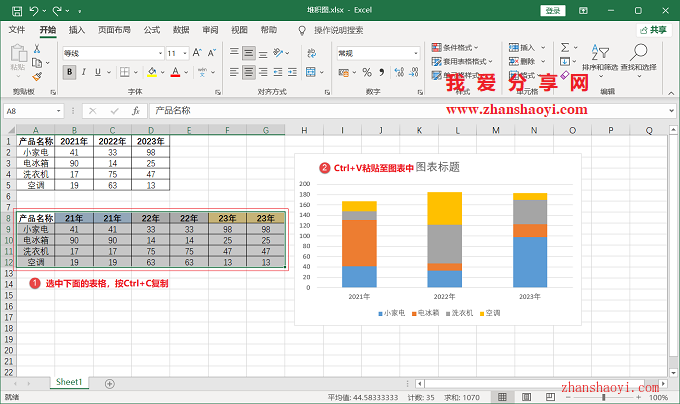
Task: Increase font size with larger A
Action: pyautogui.click(x=197, y=53)
